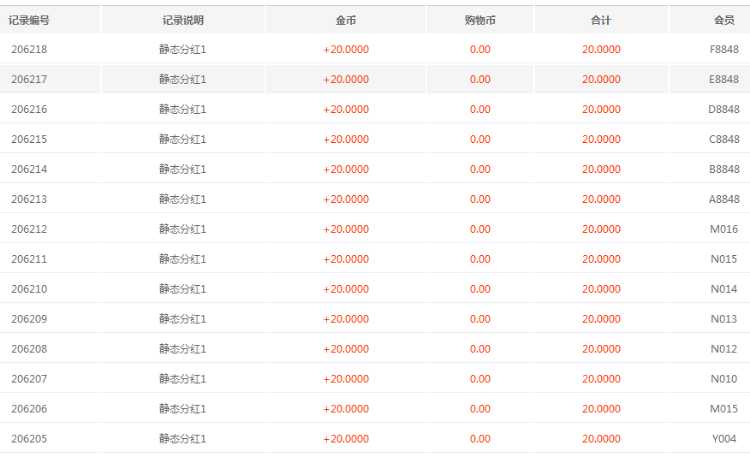Click member ID E8848

tap(724, 79)
